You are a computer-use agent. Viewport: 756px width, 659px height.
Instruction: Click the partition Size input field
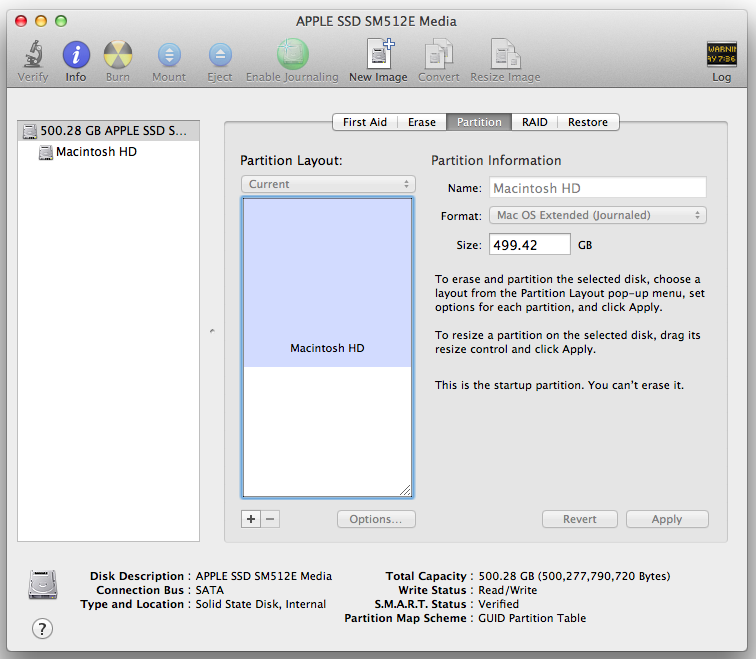529,244
